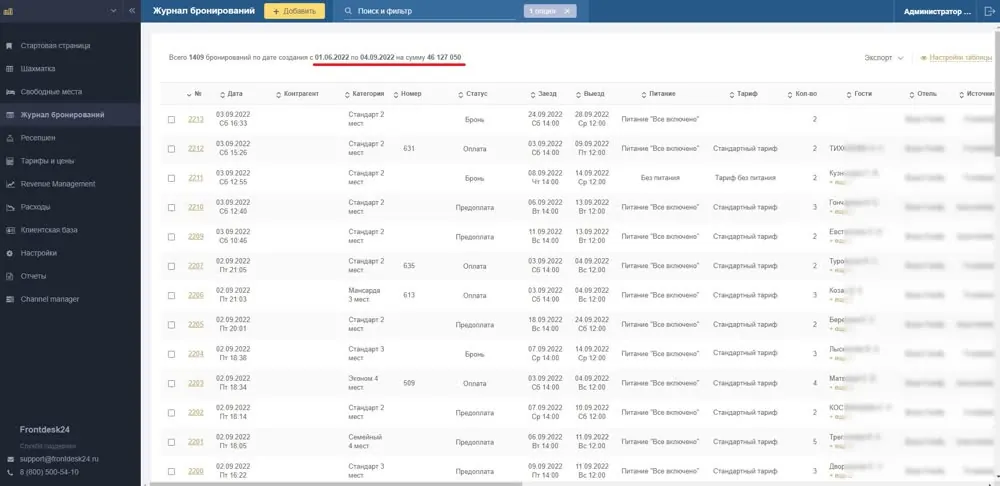The width and height of the screenshot is (1000, 486).
Task: Sort by the № column
Action: click(x=195, y=94)
